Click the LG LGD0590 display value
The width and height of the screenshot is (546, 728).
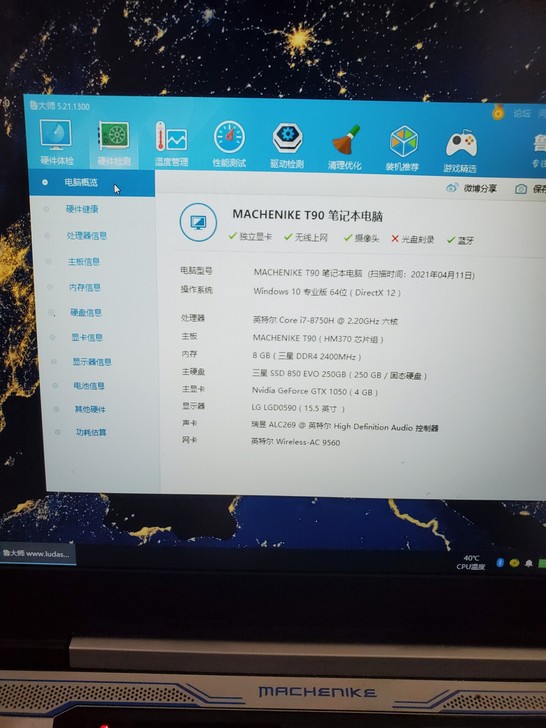tap(298, 409)
